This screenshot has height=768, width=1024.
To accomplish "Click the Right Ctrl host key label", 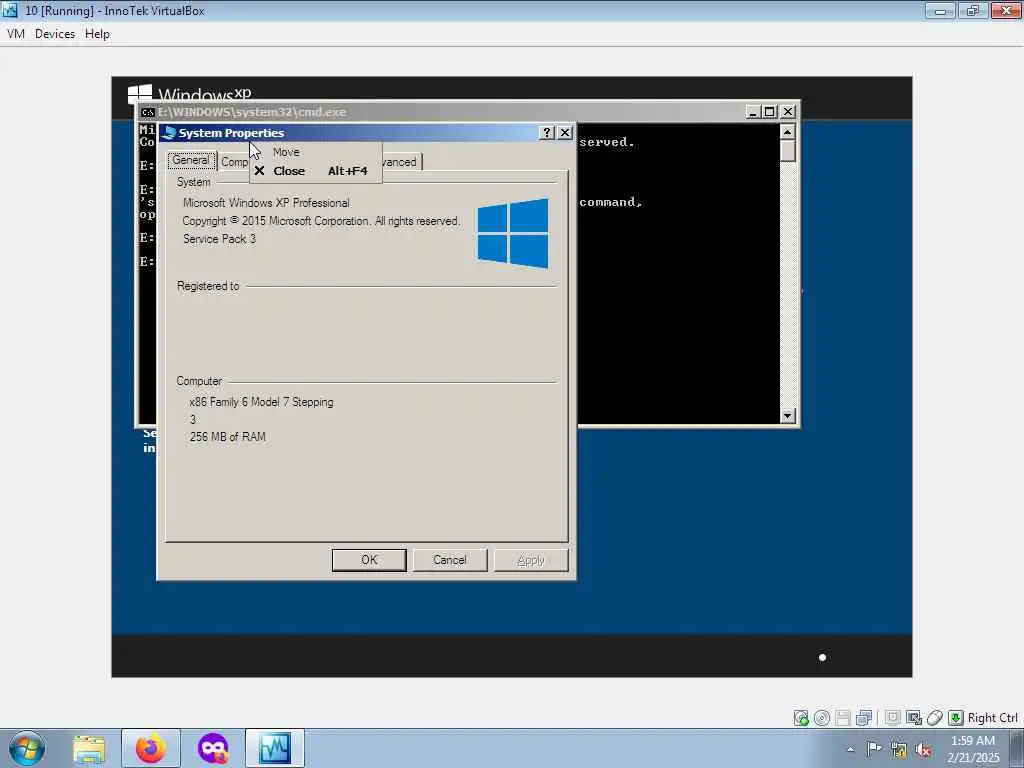I will tap(992, 718).
